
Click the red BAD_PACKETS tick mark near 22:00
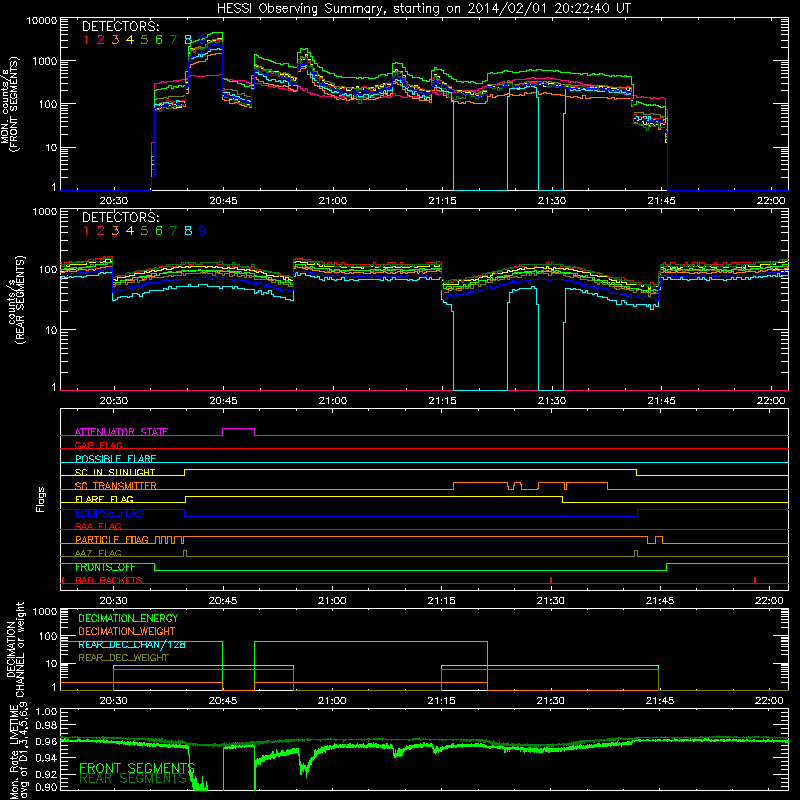pyautogui.click(x=755, y=580)
